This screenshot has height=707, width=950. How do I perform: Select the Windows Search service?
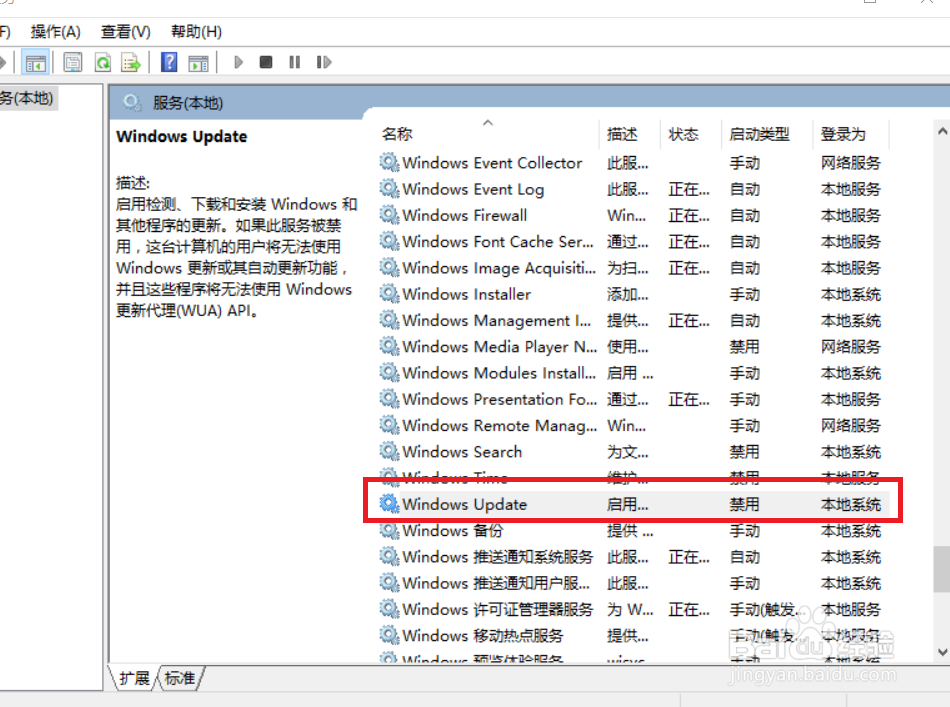[633, 452]
